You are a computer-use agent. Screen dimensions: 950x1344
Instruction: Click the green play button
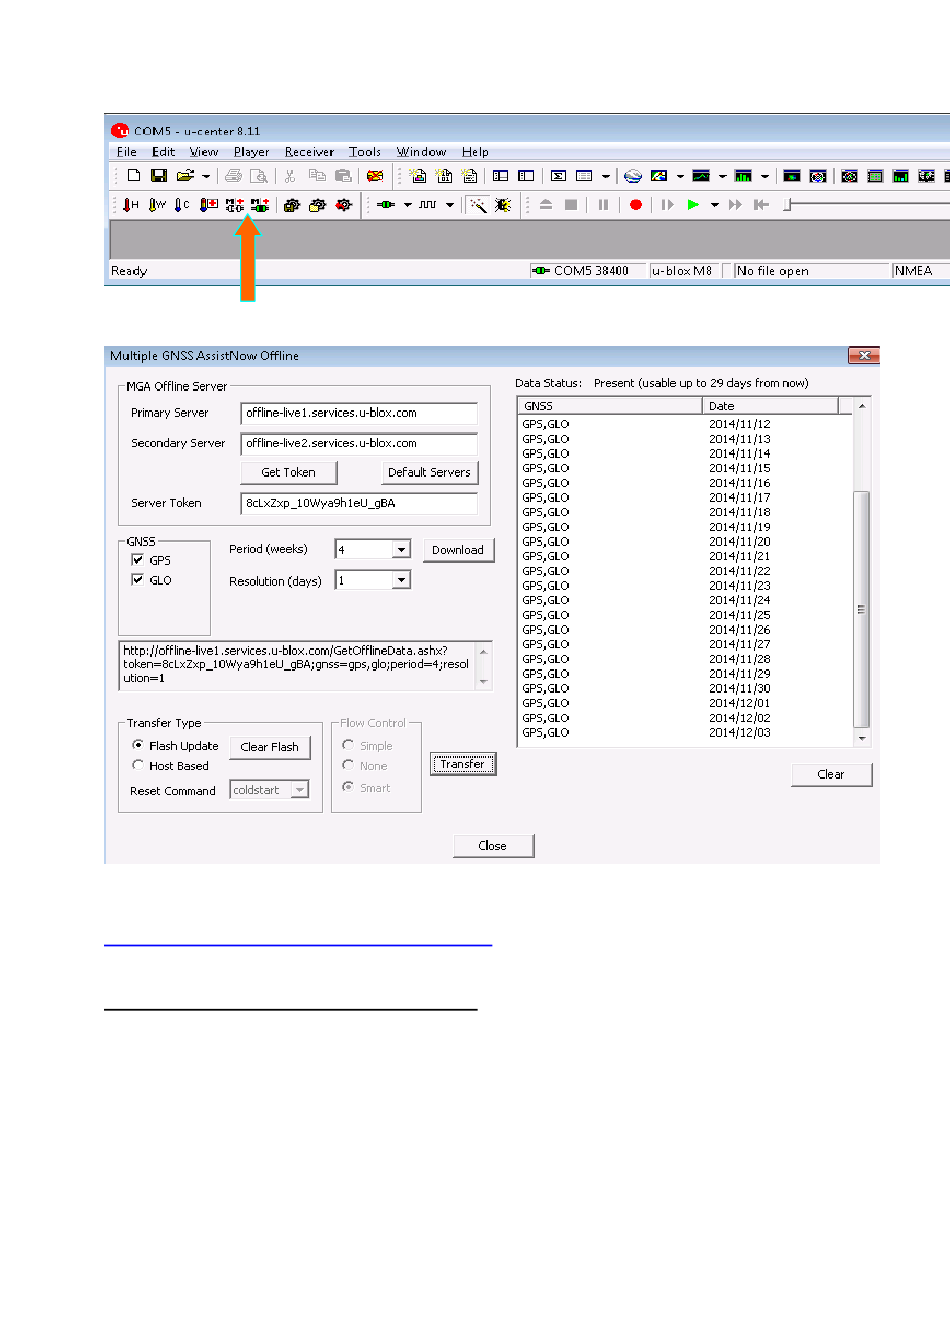693,205
